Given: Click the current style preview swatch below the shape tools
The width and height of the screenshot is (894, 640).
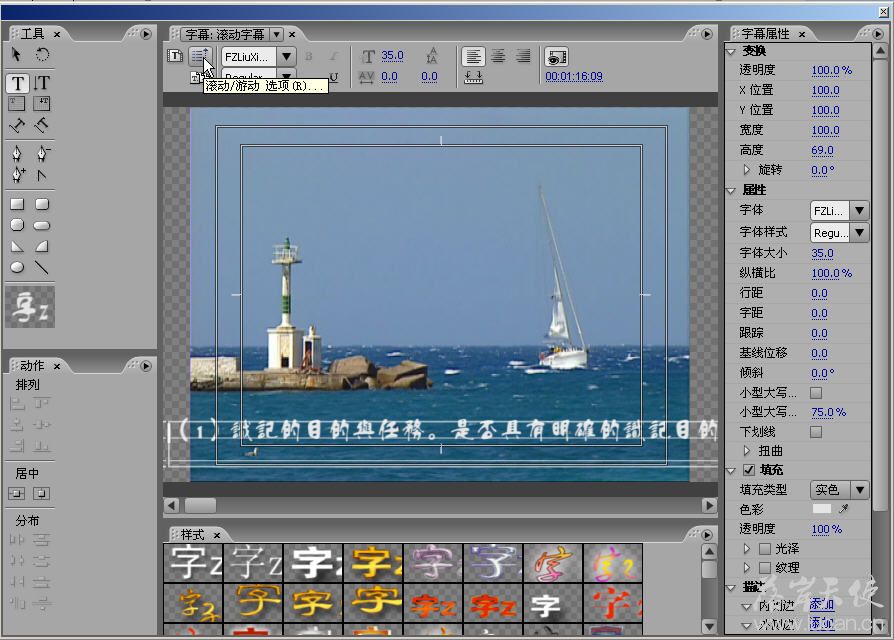Looking at the screenshot, I should click(x=30, y=307).
